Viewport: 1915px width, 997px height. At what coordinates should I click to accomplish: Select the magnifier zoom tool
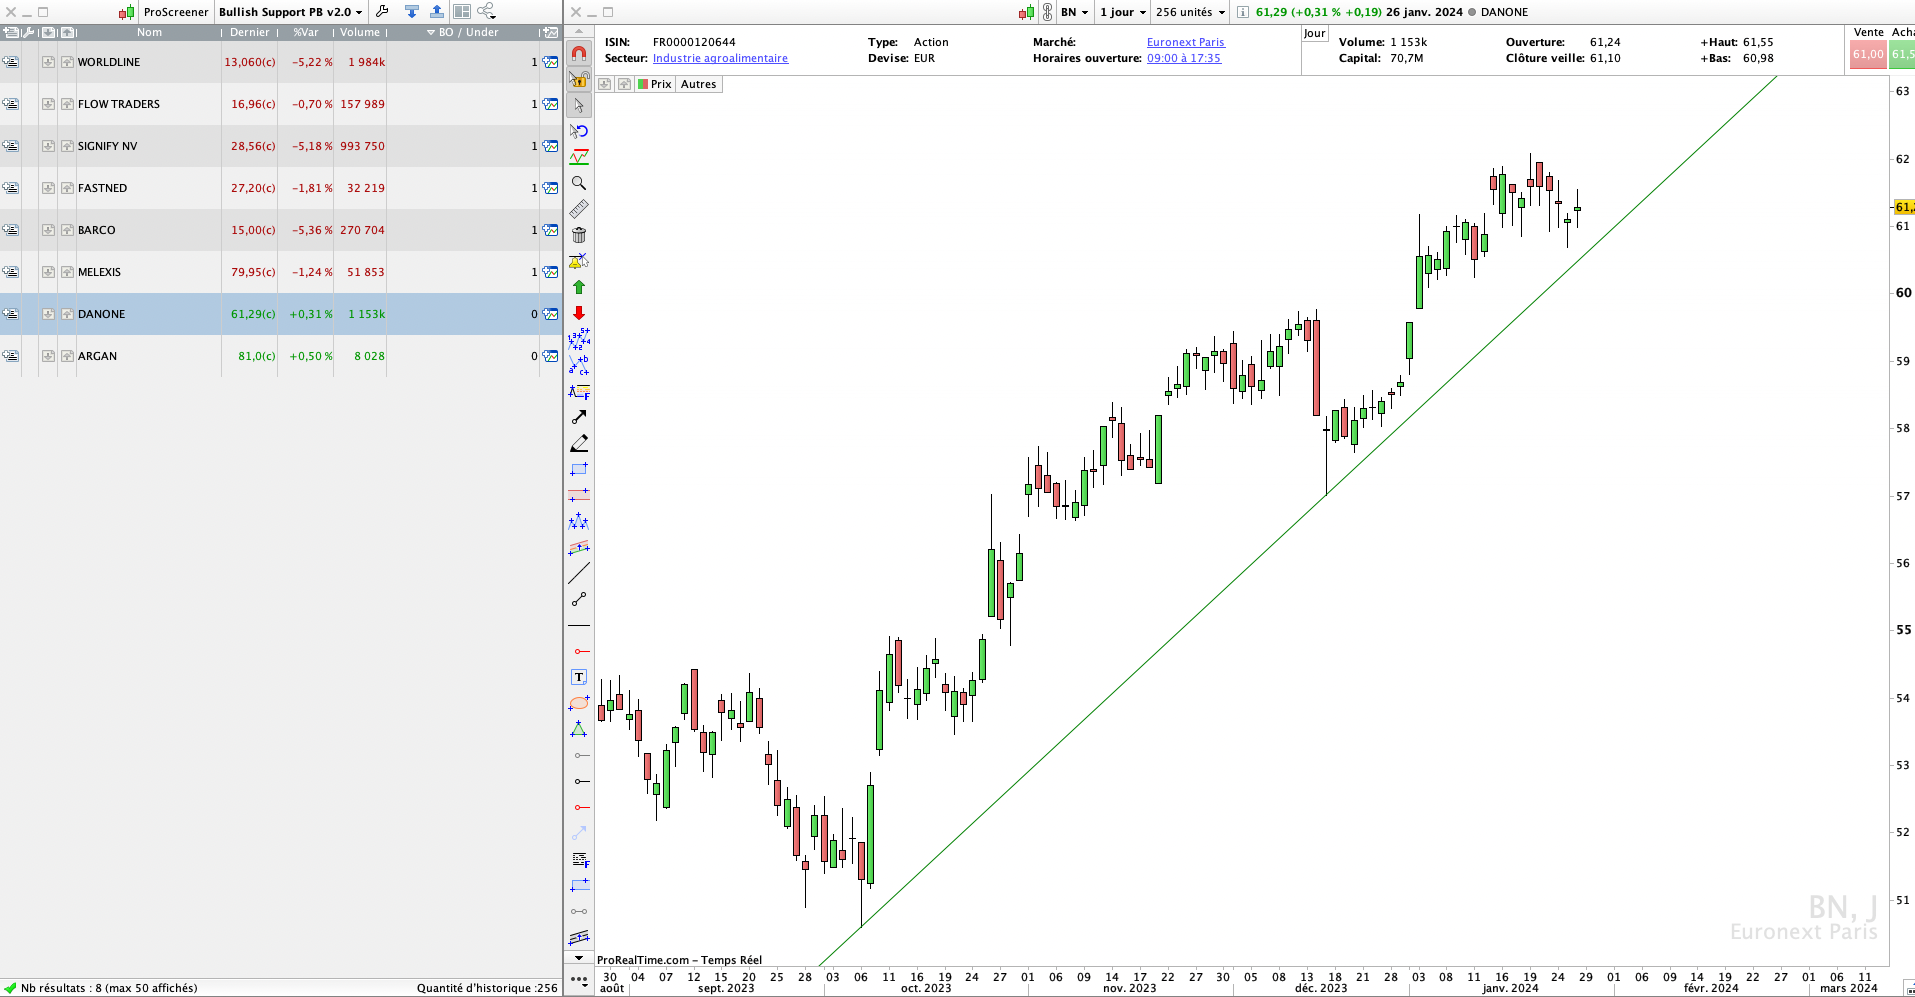coord(579,183)
